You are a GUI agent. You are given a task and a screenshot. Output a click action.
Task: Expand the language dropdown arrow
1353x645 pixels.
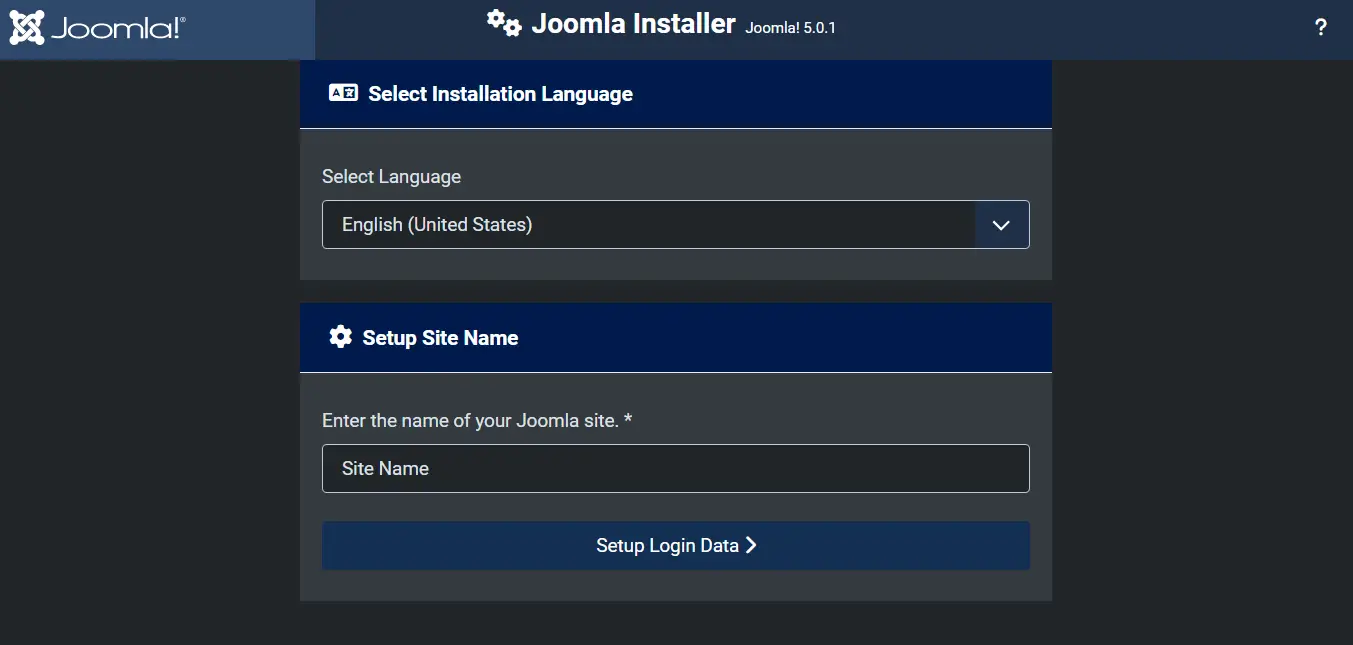1001,225
